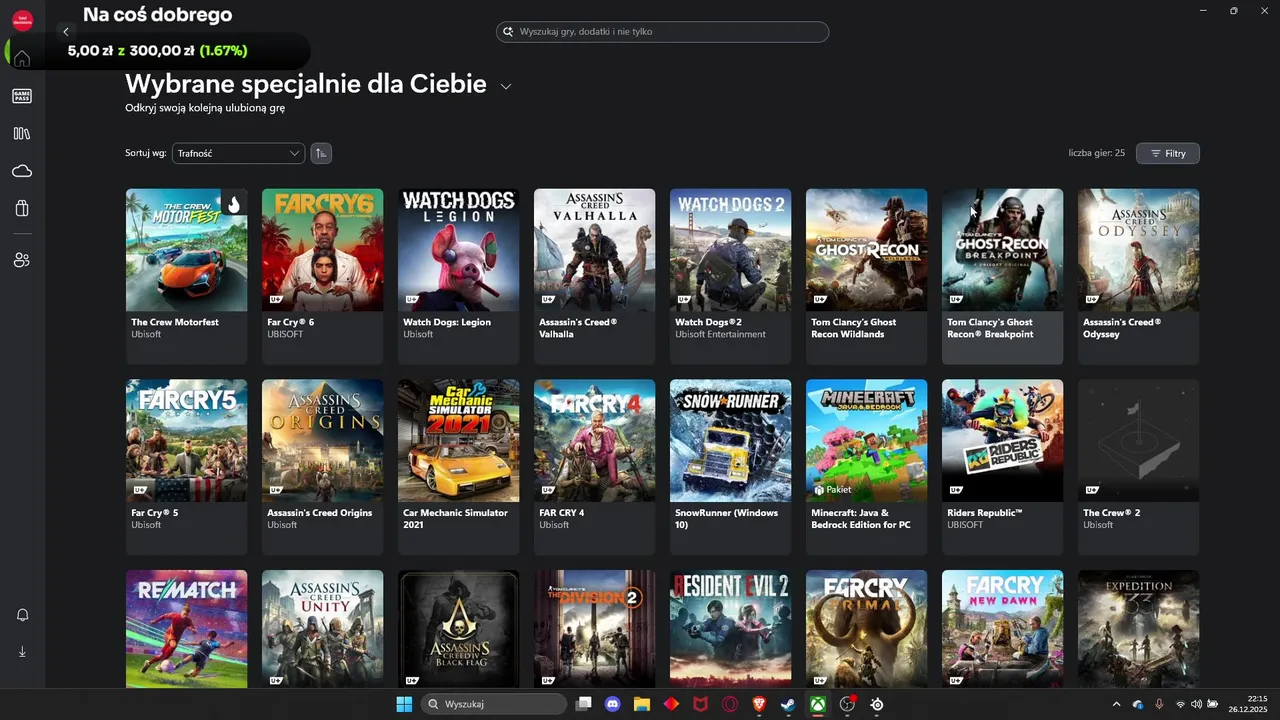Screen dimensions: 1280x720
Task: Open the Sortuj wg Trafność dropdown
Action: point(238,153)
